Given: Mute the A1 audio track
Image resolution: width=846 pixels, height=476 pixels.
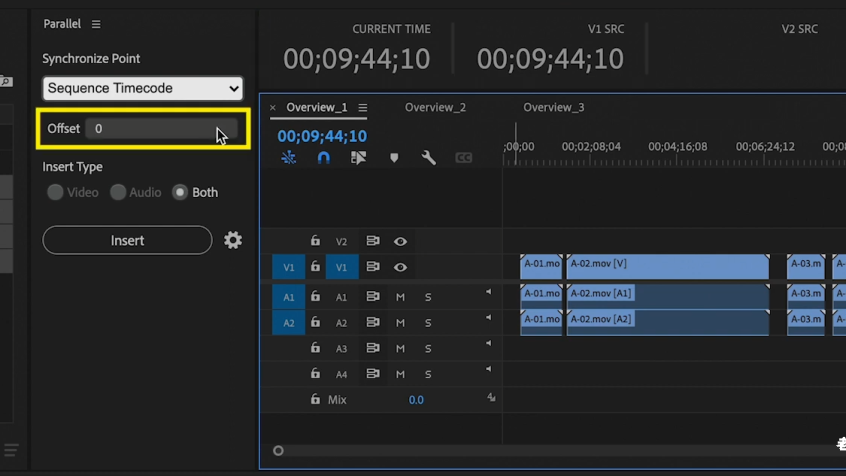Looking at the screenshot, I should point(400,297).
